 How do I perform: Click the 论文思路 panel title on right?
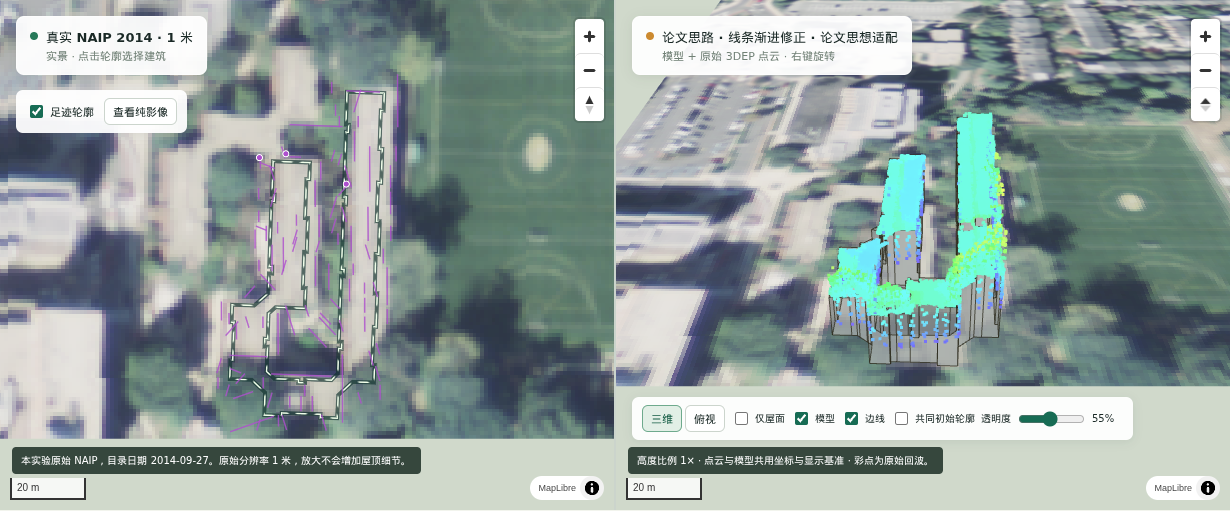780,37
